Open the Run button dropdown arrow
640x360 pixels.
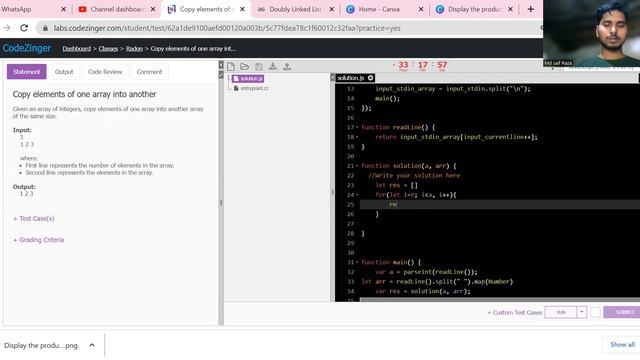(582, 312)
